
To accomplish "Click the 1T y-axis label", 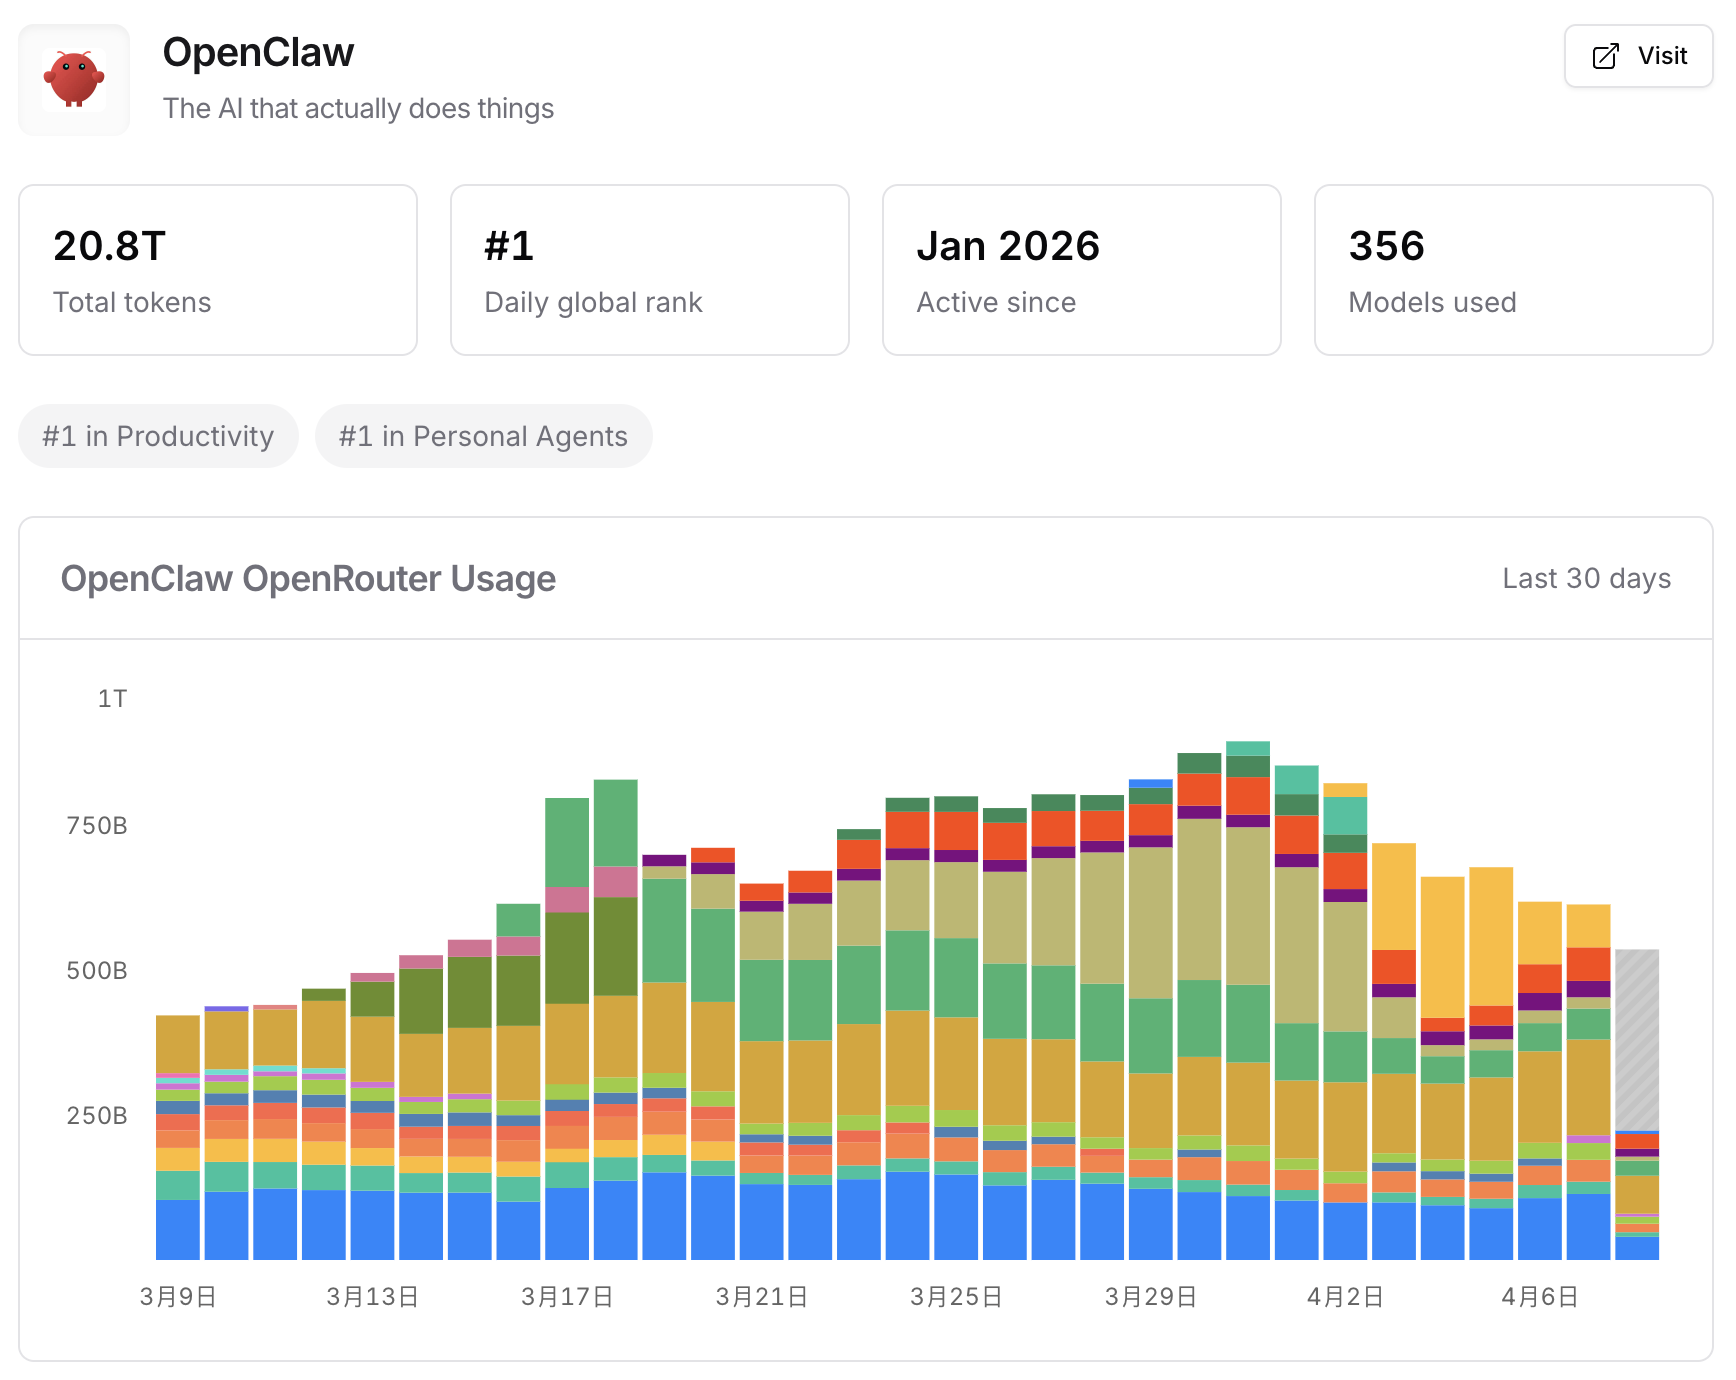I will click(x=112, y=699).
